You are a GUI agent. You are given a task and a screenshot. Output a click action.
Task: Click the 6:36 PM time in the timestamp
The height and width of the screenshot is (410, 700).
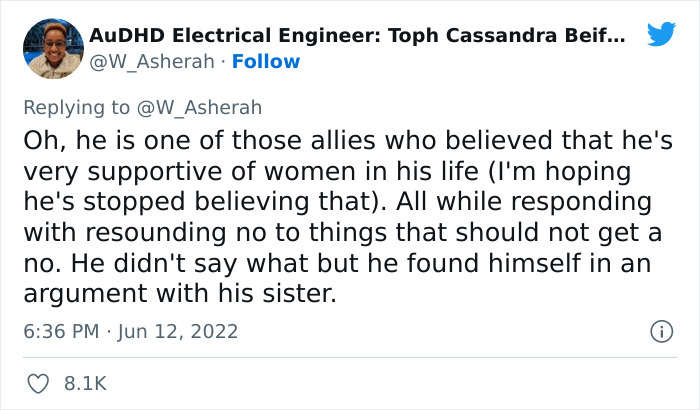61,331
